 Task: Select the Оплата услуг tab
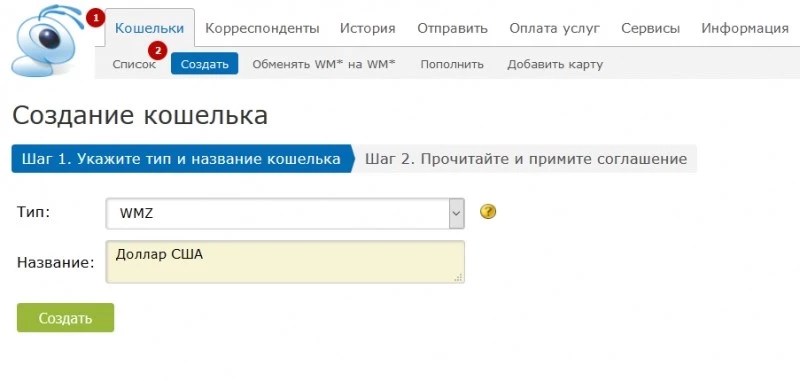click(555, 29)
